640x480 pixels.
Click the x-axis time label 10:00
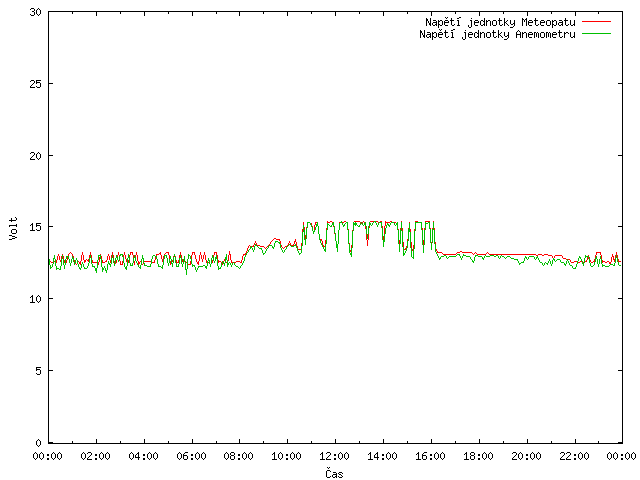(x=287, y=456)
